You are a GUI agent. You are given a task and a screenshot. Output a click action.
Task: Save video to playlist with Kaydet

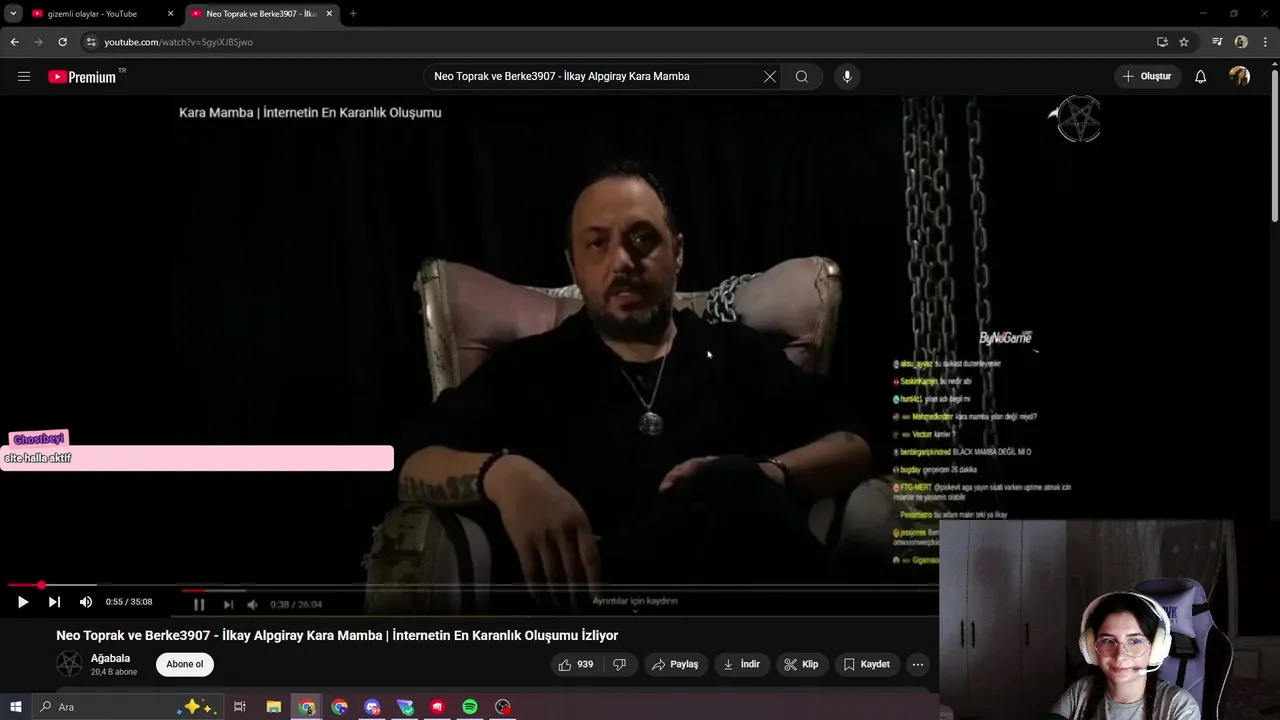pos(866,664)
